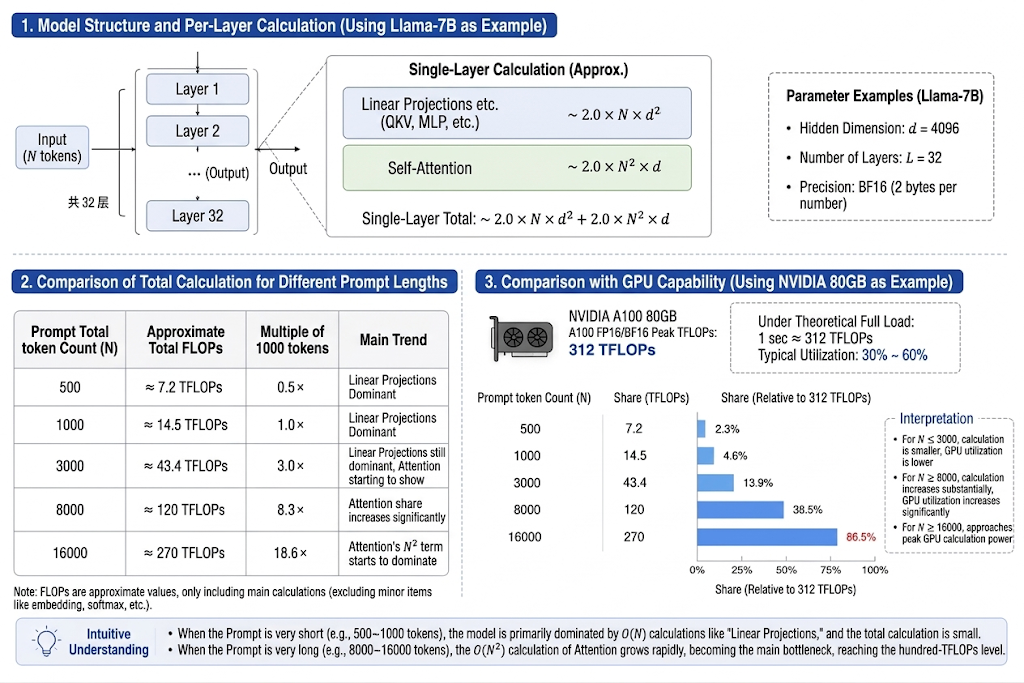Click the ≈ 43.4 TFLOPs table cell

pyautogui.click(x=185, y=466)
